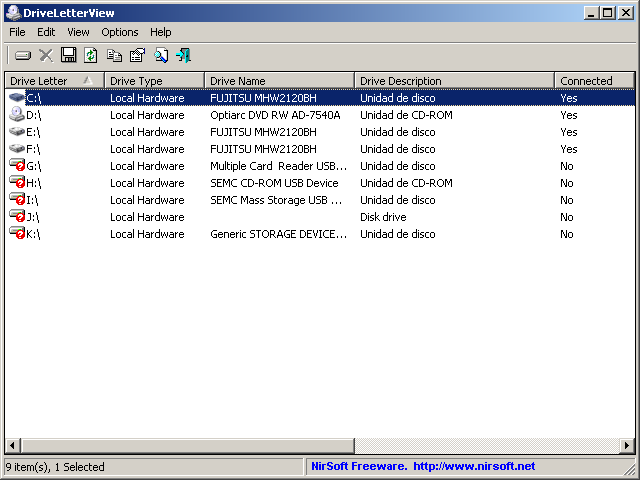640x480 pixels.
Task: Click the disconnected drive icon for G:\
Action: pos(17,165)
